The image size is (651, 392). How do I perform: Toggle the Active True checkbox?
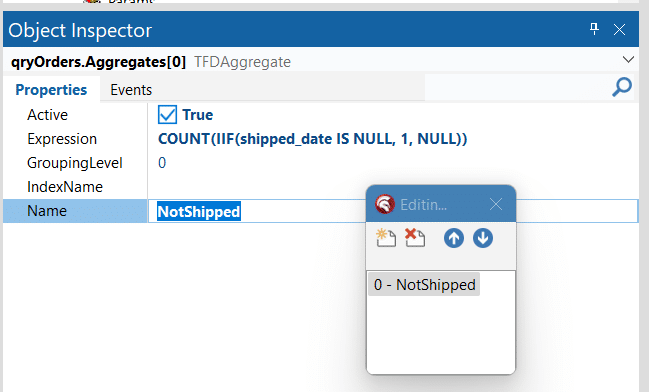(167, 115)
